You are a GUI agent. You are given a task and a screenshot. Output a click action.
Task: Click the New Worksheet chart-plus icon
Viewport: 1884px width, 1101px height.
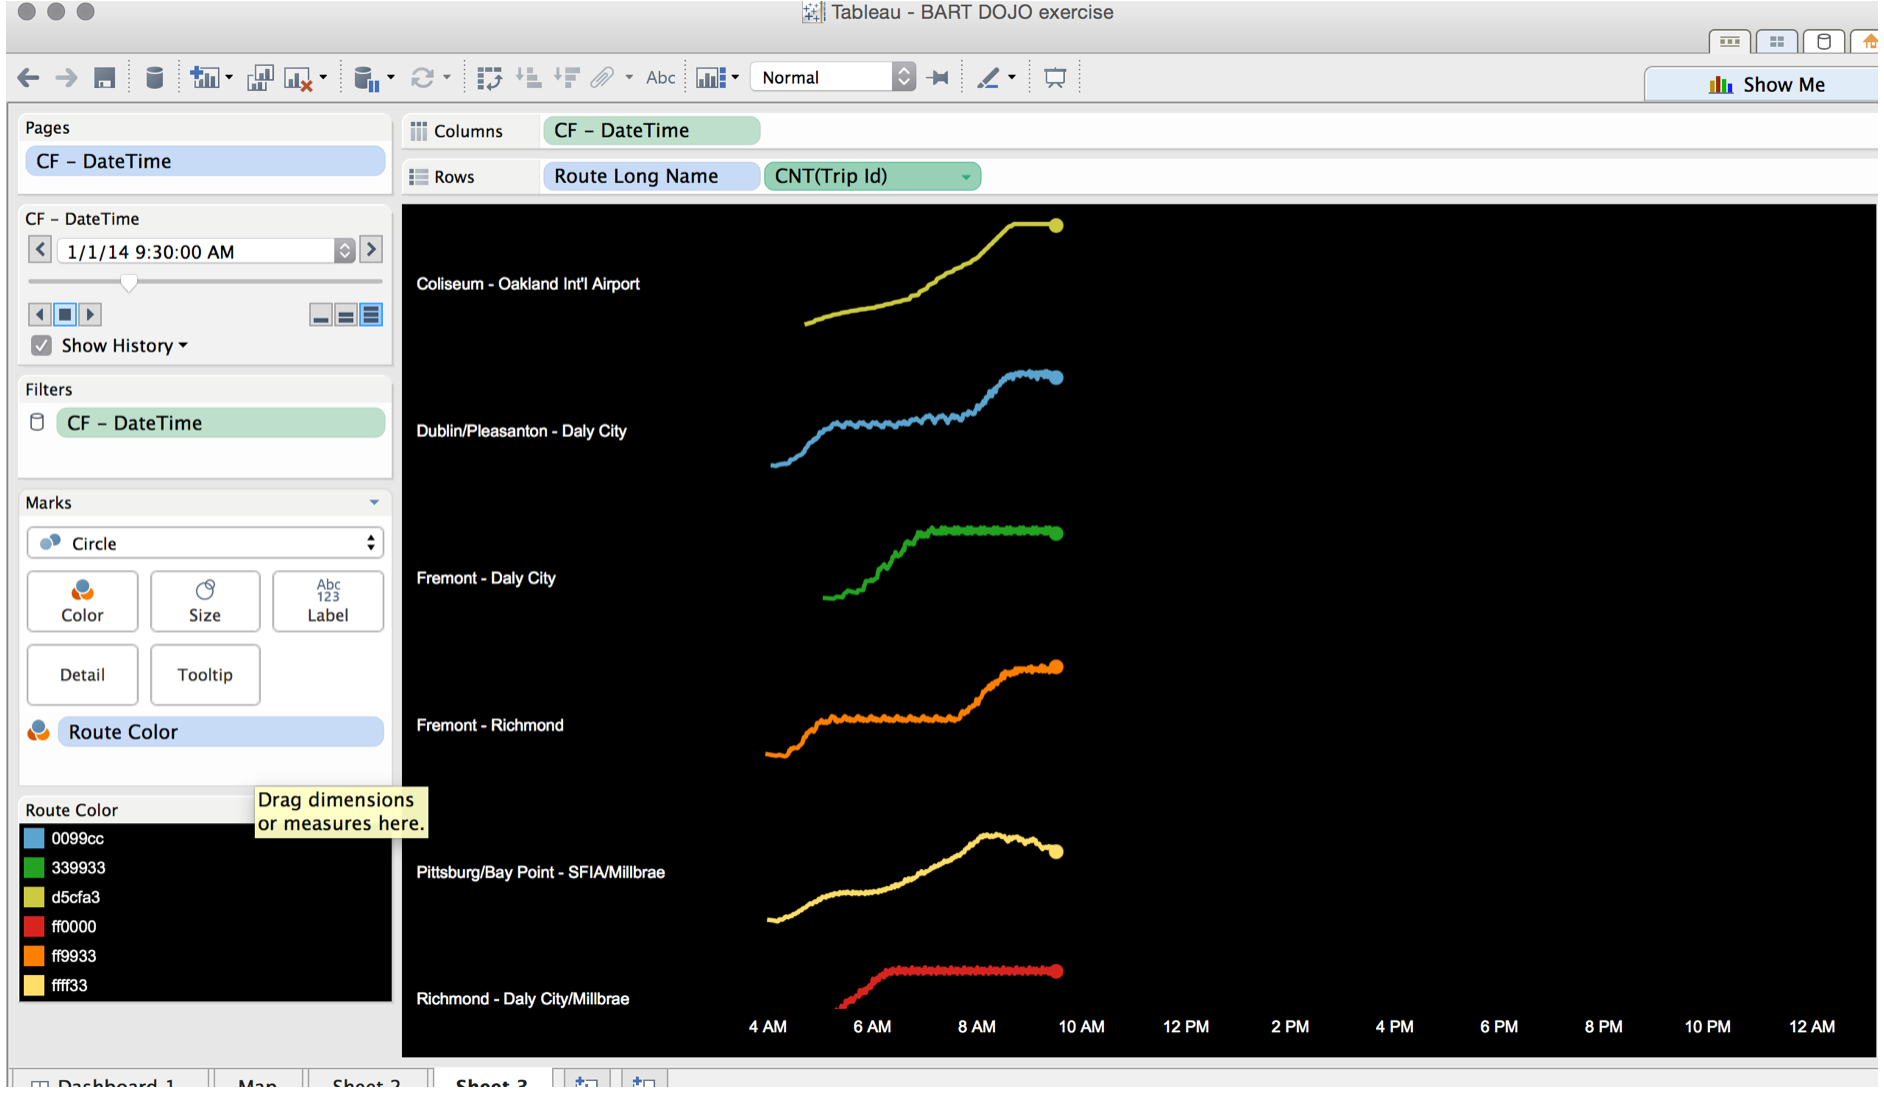[205, 77]
